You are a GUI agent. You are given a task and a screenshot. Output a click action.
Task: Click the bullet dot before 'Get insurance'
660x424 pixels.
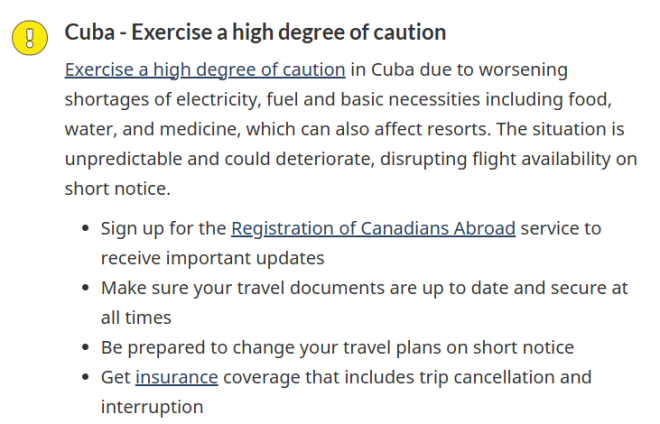tap(85, 378)
